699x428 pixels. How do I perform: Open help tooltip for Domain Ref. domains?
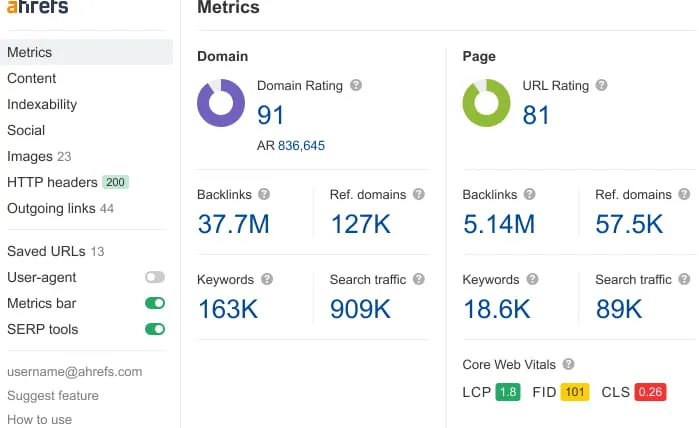[419, 194]
